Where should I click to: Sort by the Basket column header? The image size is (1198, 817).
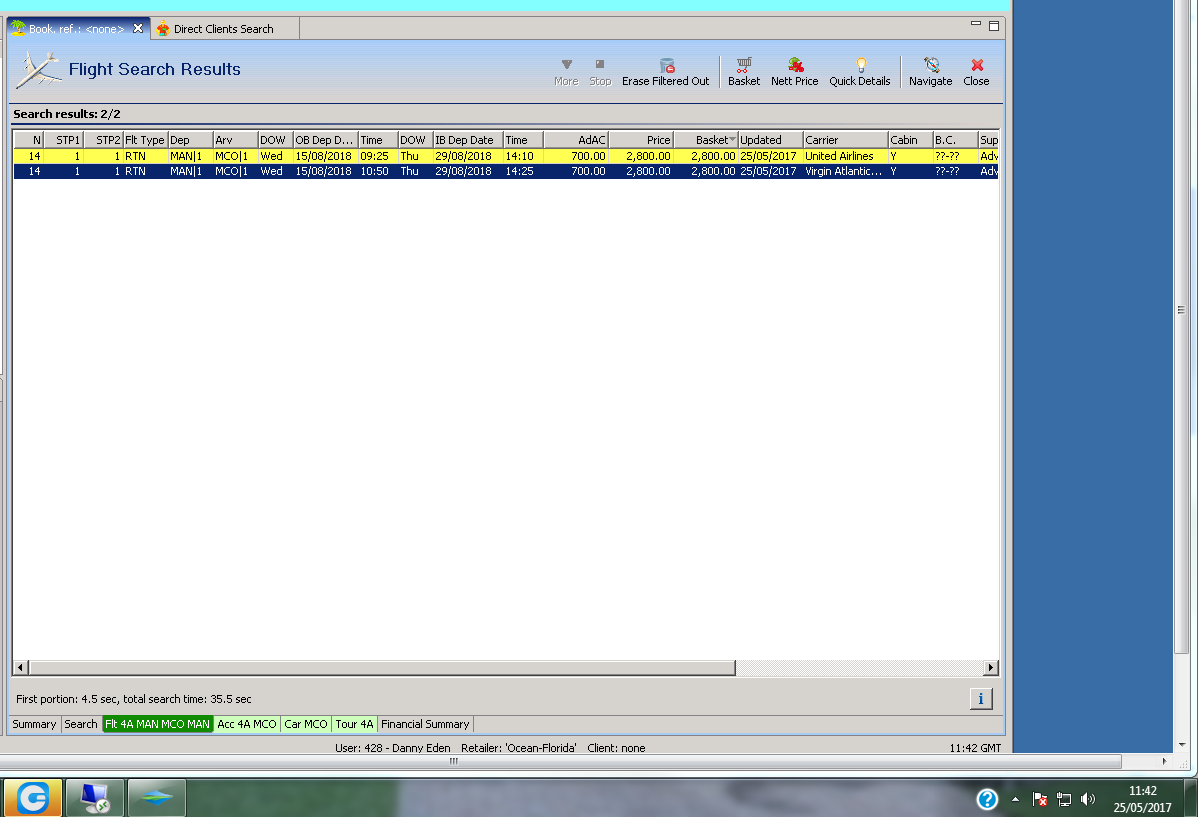(x=705, y=140)
